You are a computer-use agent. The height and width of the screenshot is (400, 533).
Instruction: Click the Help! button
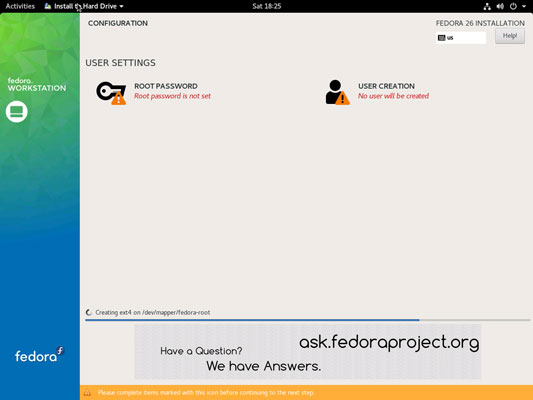(x=510, y=36)
